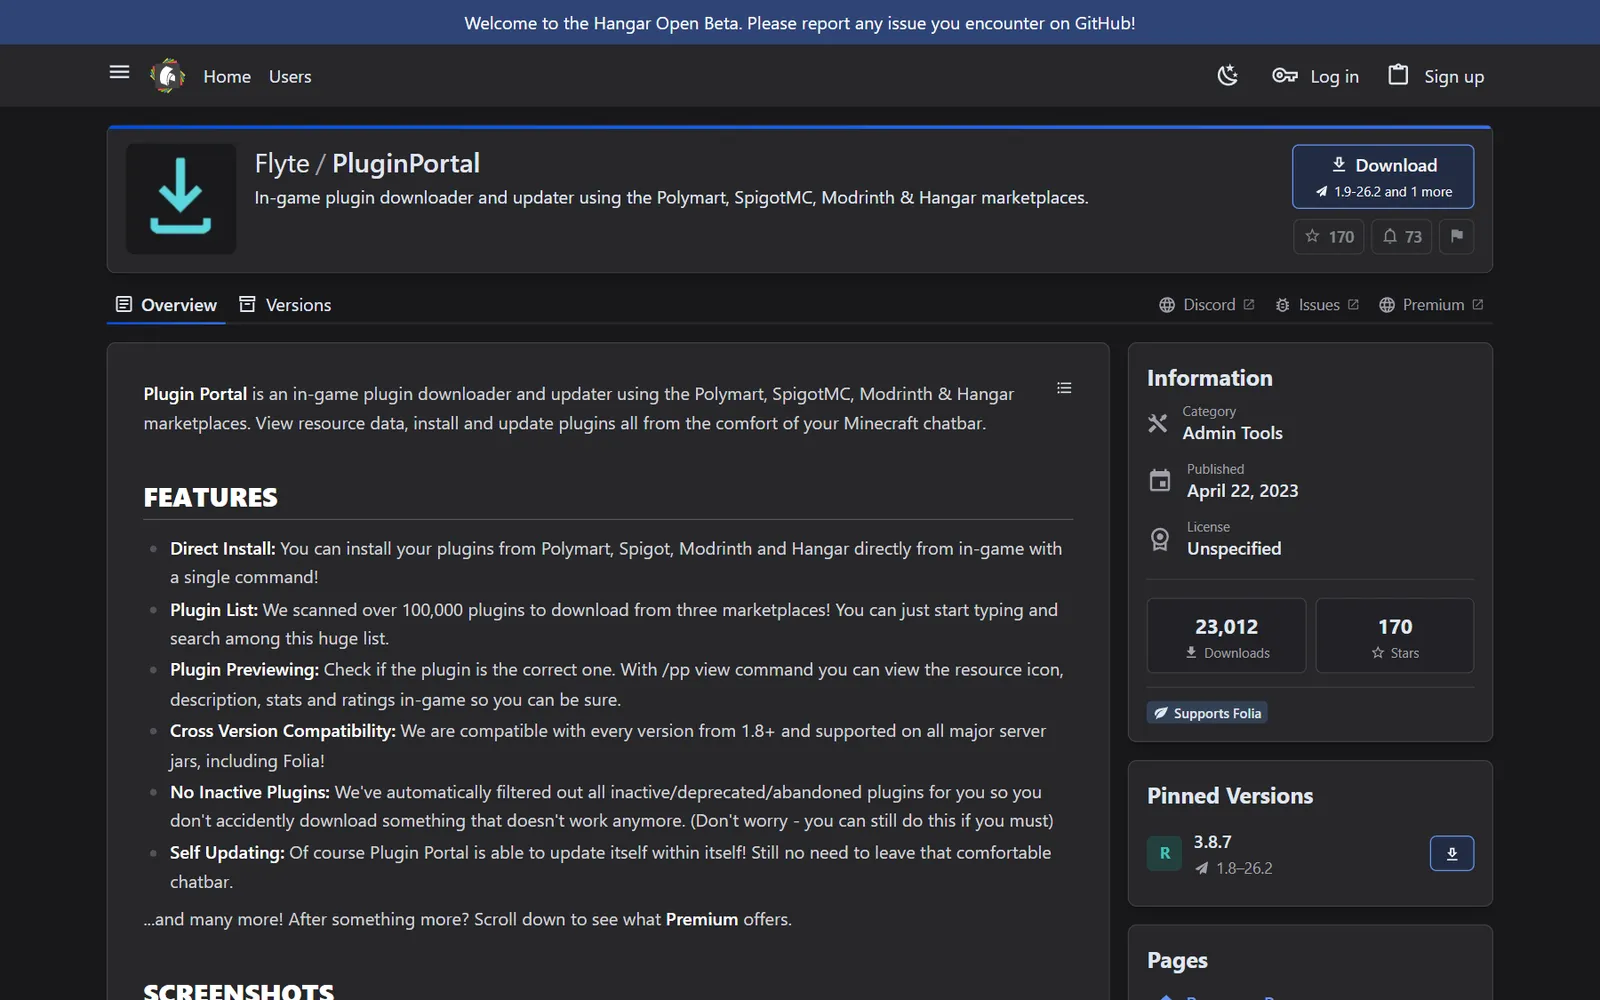Click the Published calendar icon
The image size is (1600, 1000).
pos(1160,481)
